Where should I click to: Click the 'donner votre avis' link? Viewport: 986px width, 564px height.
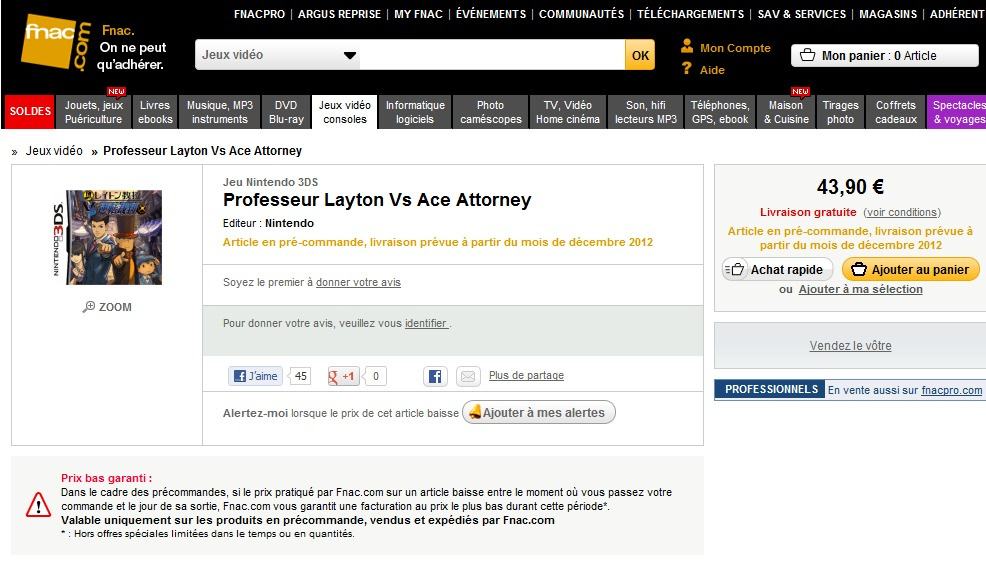point(358,282)
